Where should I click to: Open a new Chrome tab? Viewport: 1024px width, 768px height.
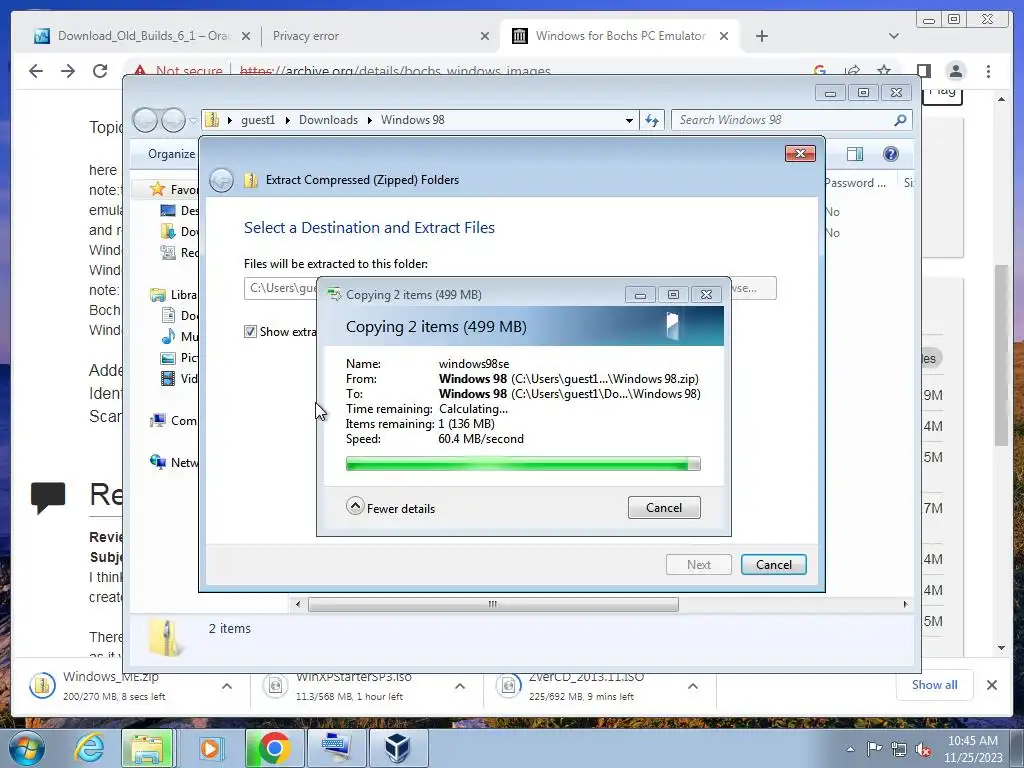pos(761,36)
